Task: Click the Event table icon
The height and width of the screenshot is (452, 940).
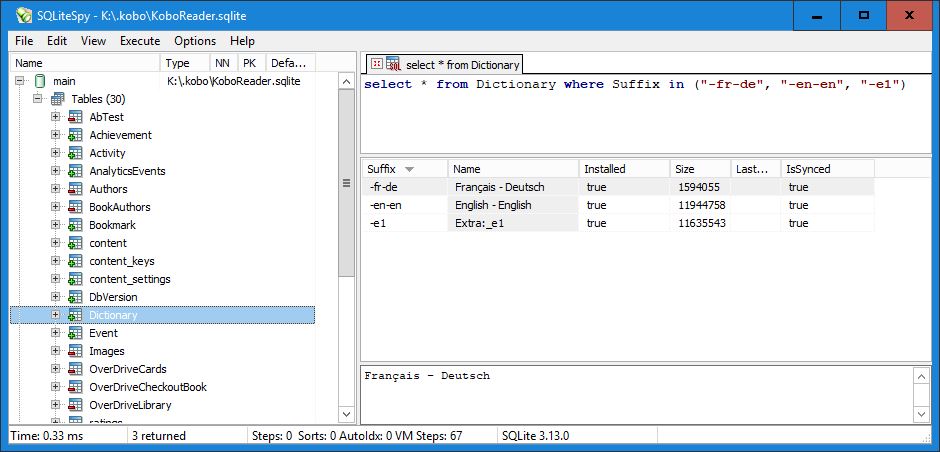Action: 75,333
